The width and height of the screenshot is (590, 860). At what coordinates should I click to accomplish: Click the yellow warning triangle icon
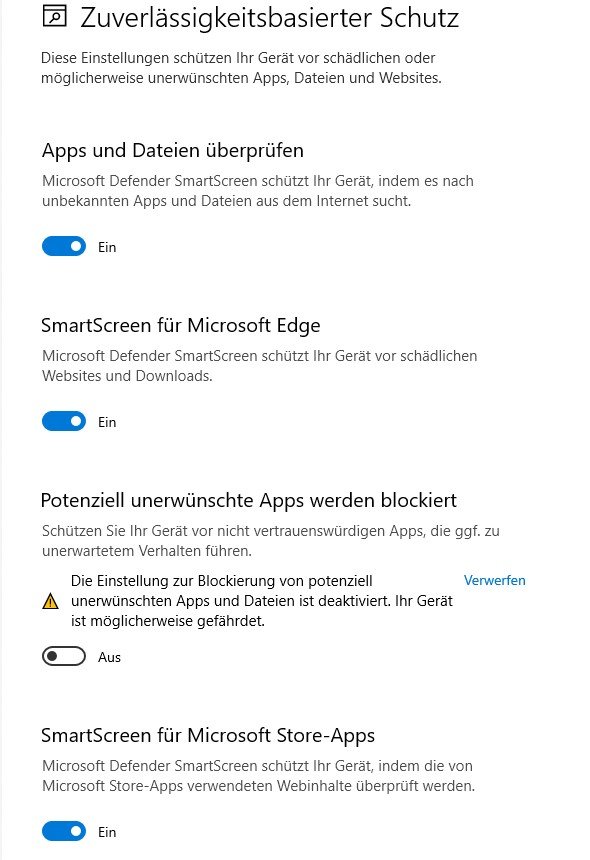point(50,601)
